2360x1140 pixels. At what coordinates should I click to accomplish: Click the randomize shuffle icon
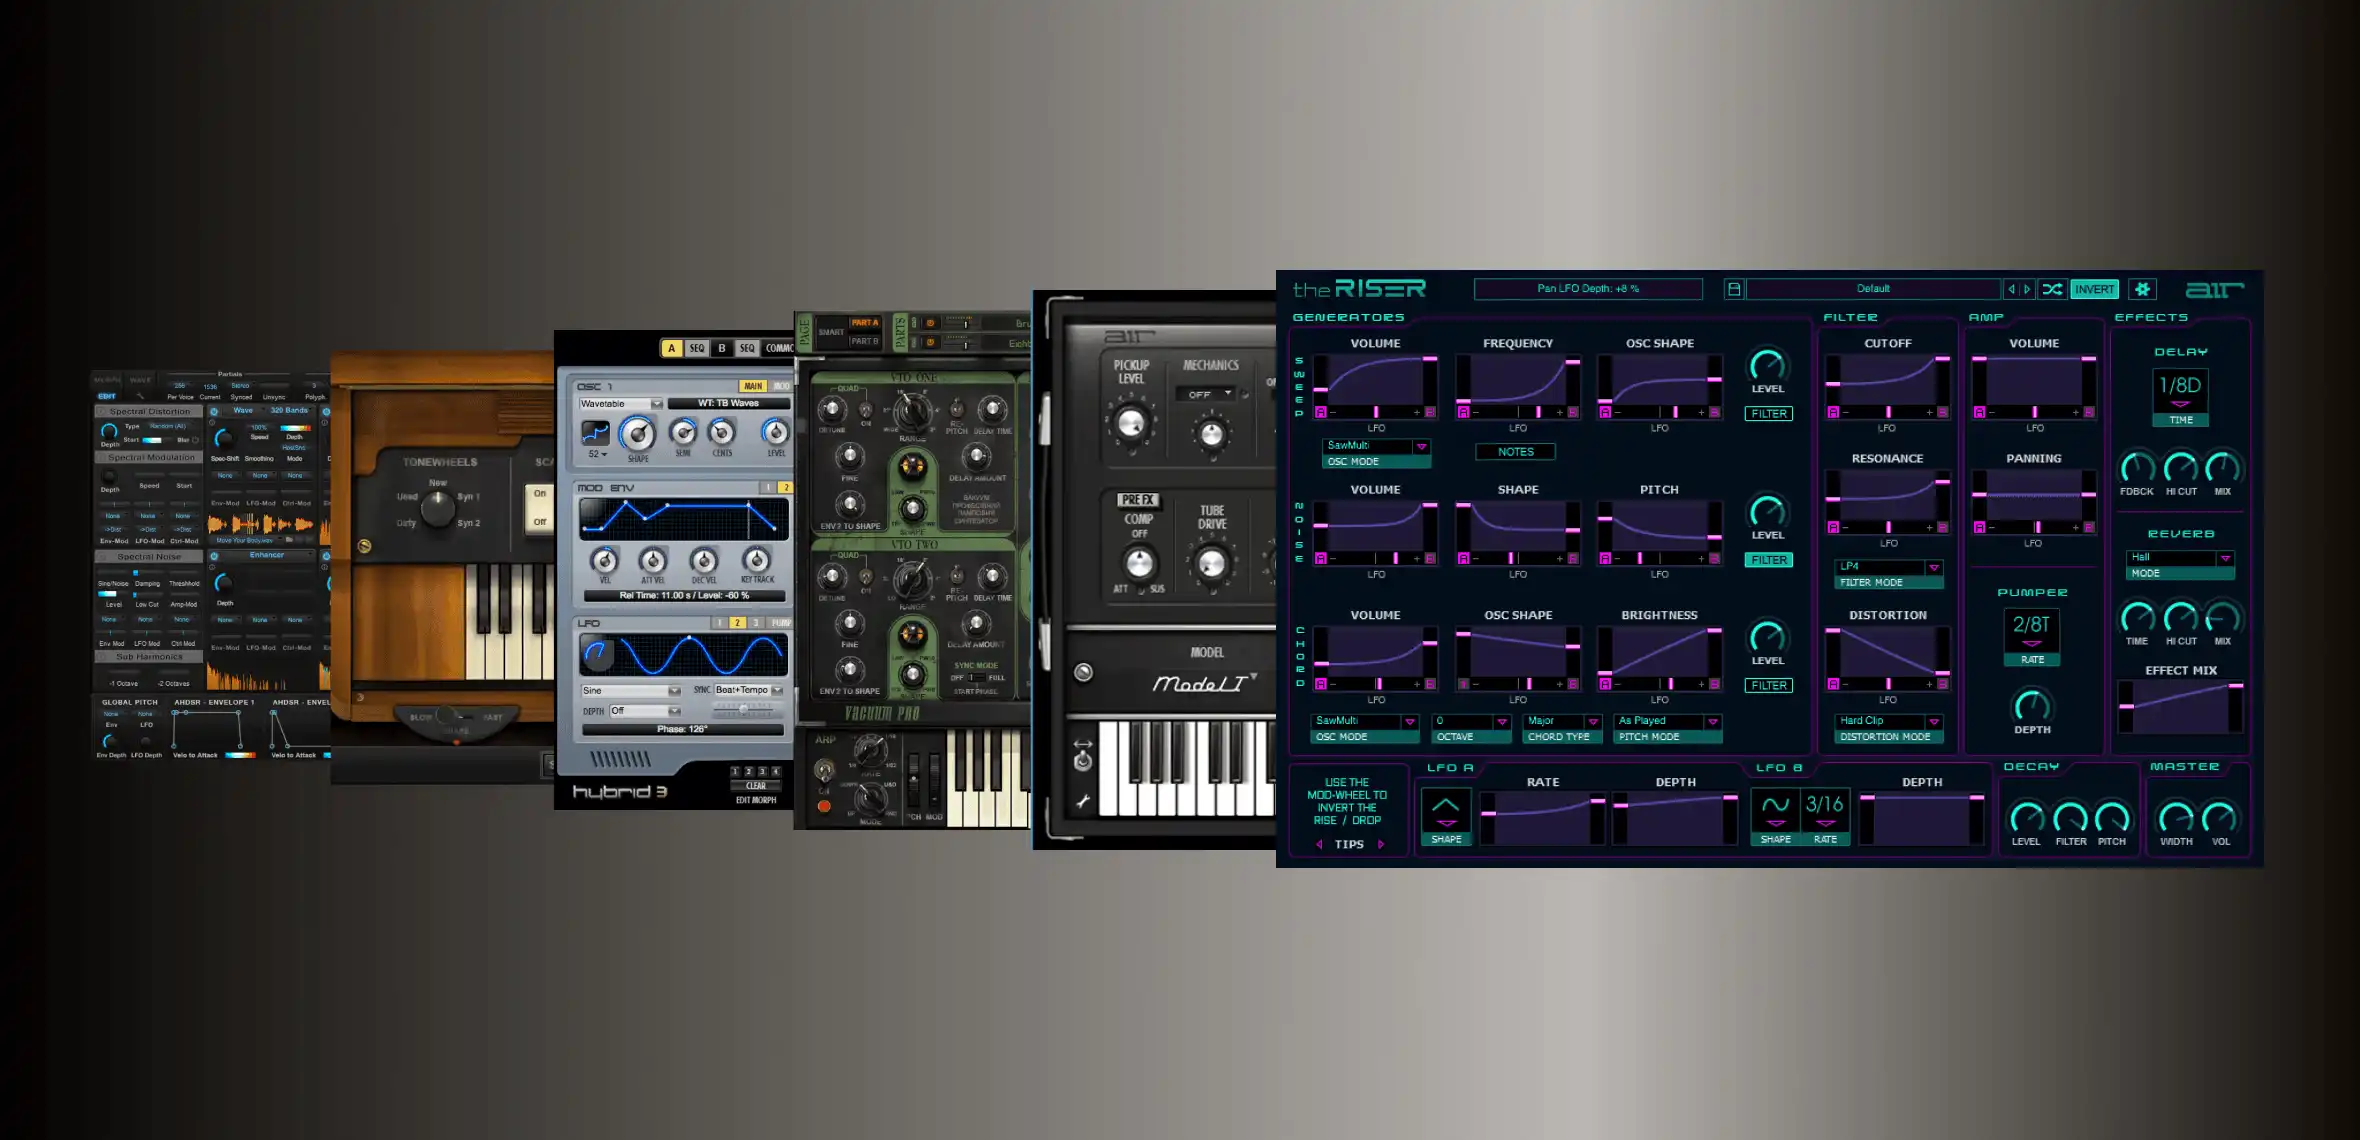click(2052, 289)
